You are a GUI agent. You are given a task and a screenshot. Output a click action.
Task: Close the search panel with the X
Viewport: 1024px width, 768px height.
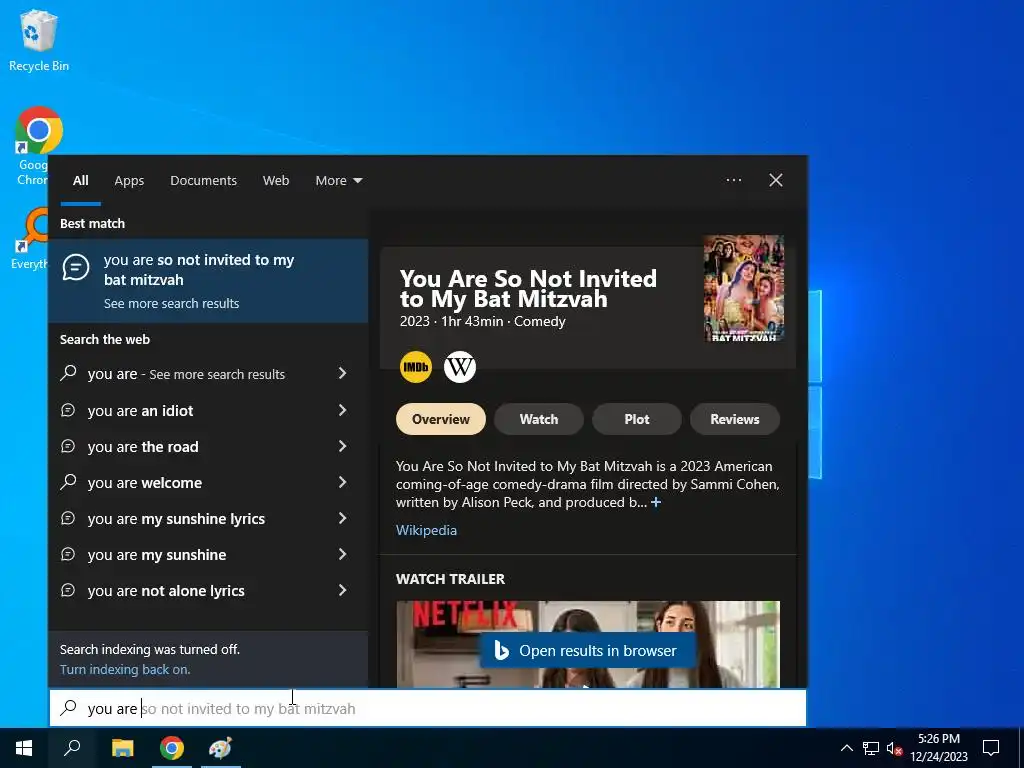pos(776,180)
